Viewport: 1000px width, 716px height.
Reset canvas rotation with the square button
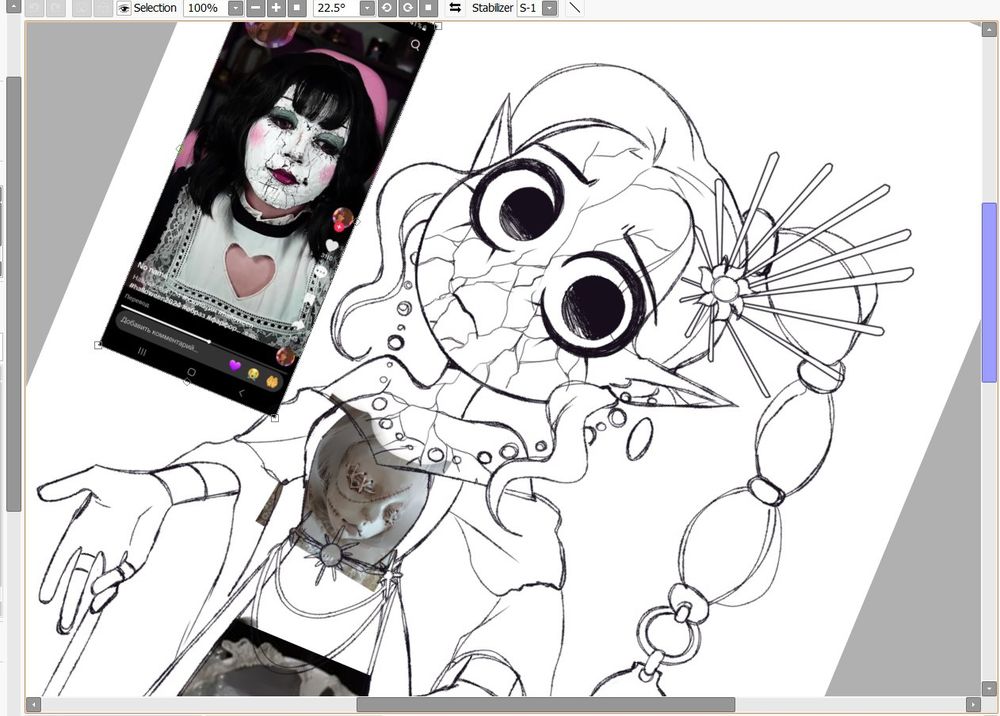(x=429, y=8)
